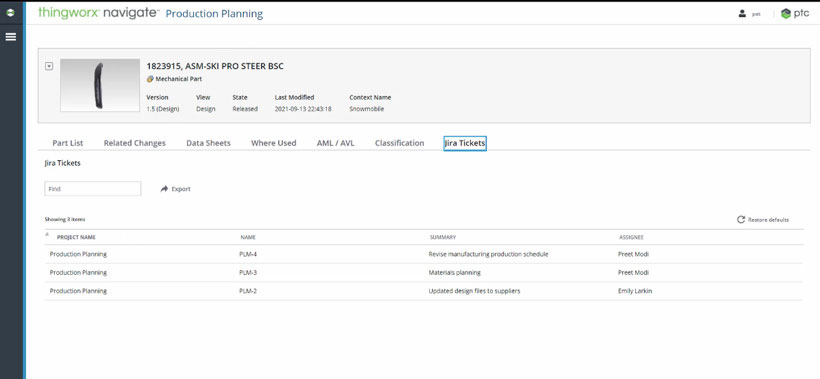Click version value 1.5 (Design)
This screenshot has width=820, height=379.
pyautogui.click(x=163, y=109)
